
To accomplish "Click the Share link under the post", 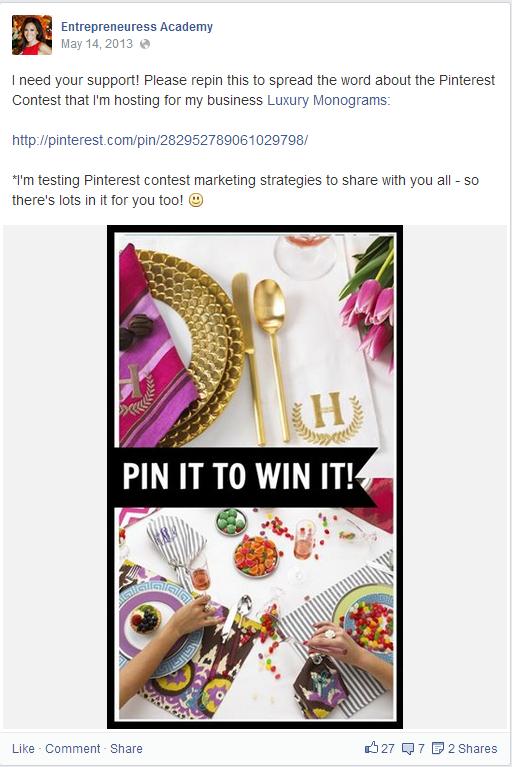I will tap(126, 749).
